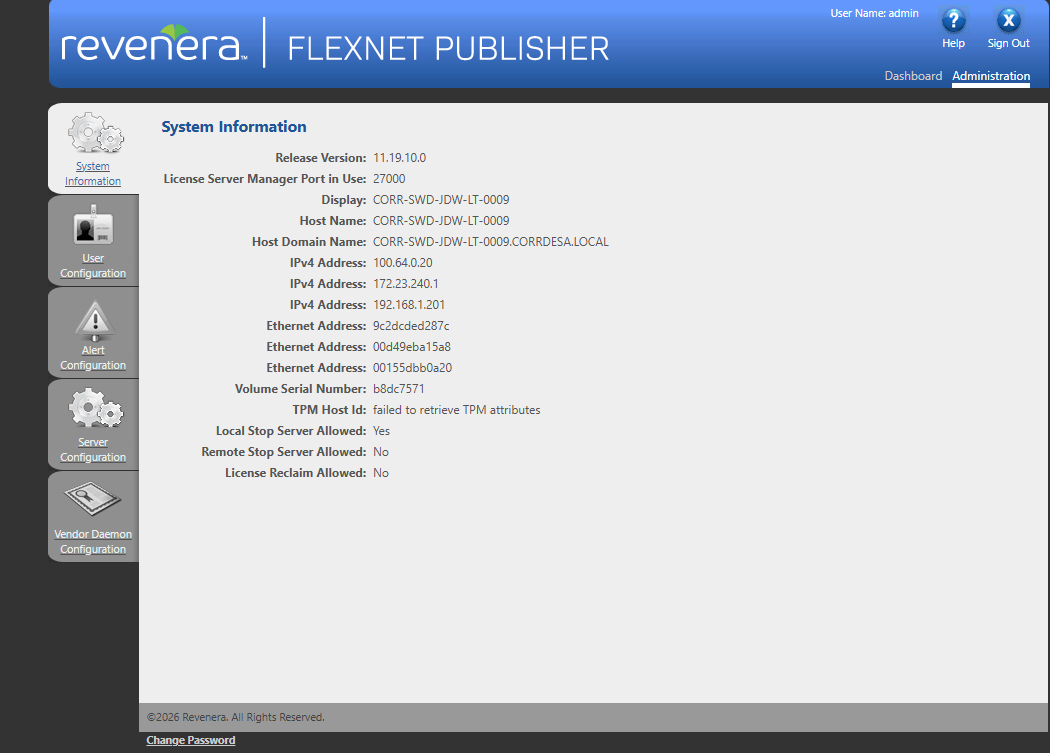Click the Host Domain Name value text
Image resolution: width=1050 pixels, height=753 pixels.
tap(491, 242)
